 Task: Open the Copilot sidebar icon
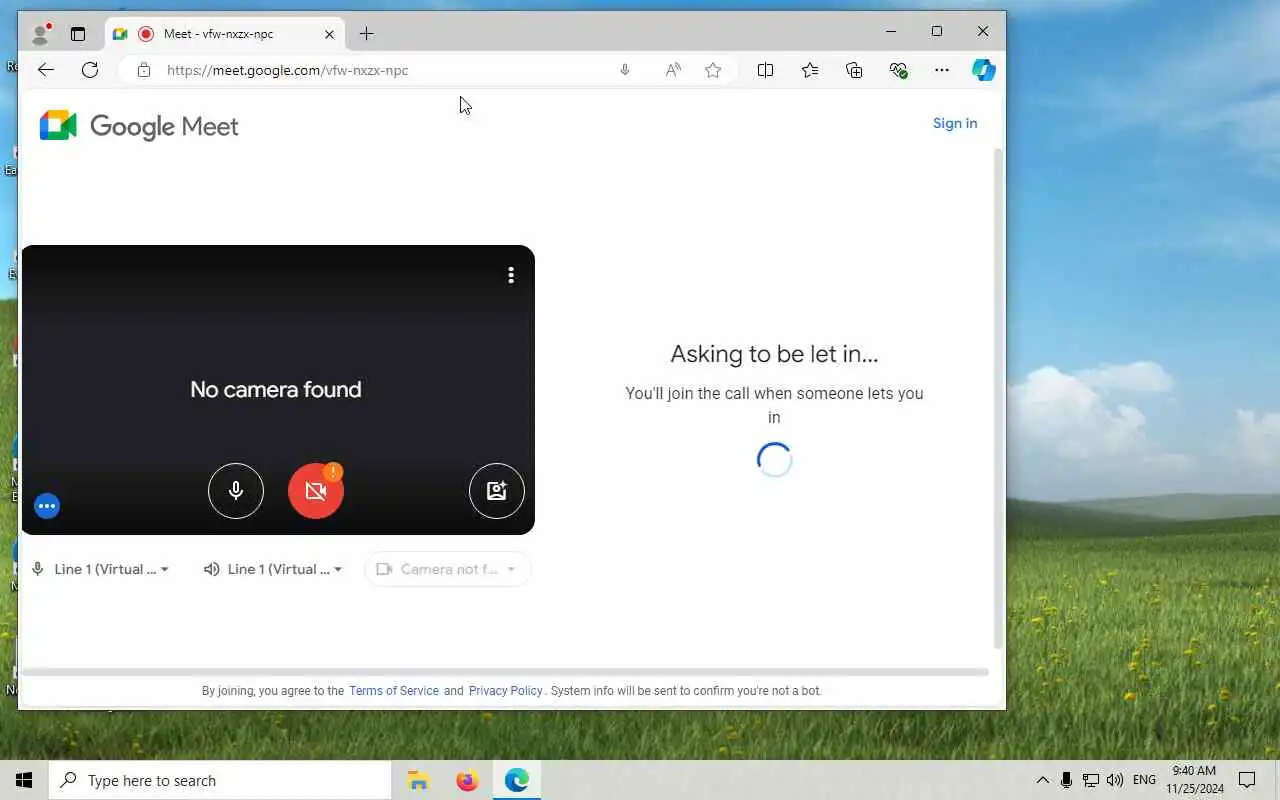(984, 70)
